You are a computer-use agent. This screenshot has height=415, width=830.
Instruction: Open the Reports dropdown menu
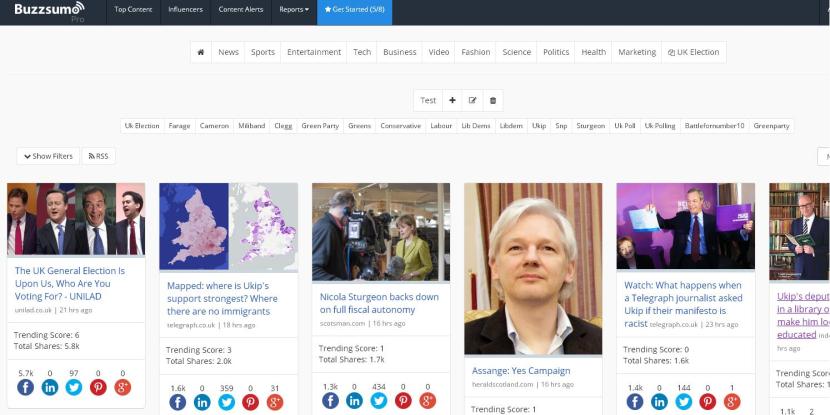[293, 10]
